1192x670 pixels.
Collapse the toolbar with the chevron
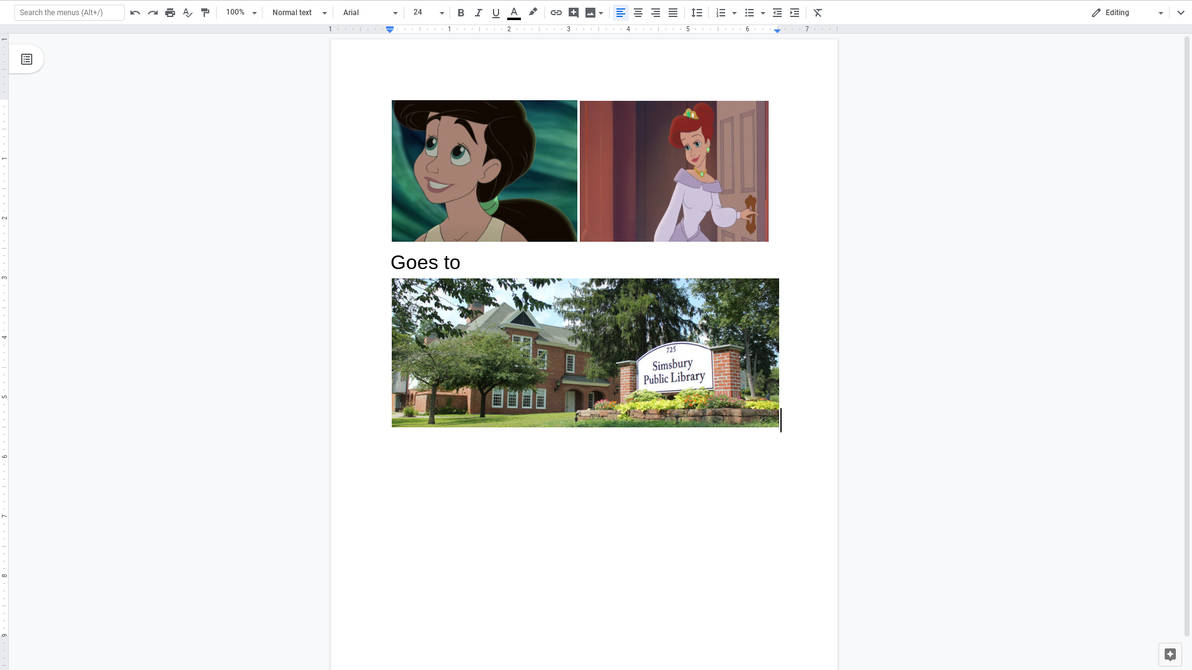tap(1181, 13)
